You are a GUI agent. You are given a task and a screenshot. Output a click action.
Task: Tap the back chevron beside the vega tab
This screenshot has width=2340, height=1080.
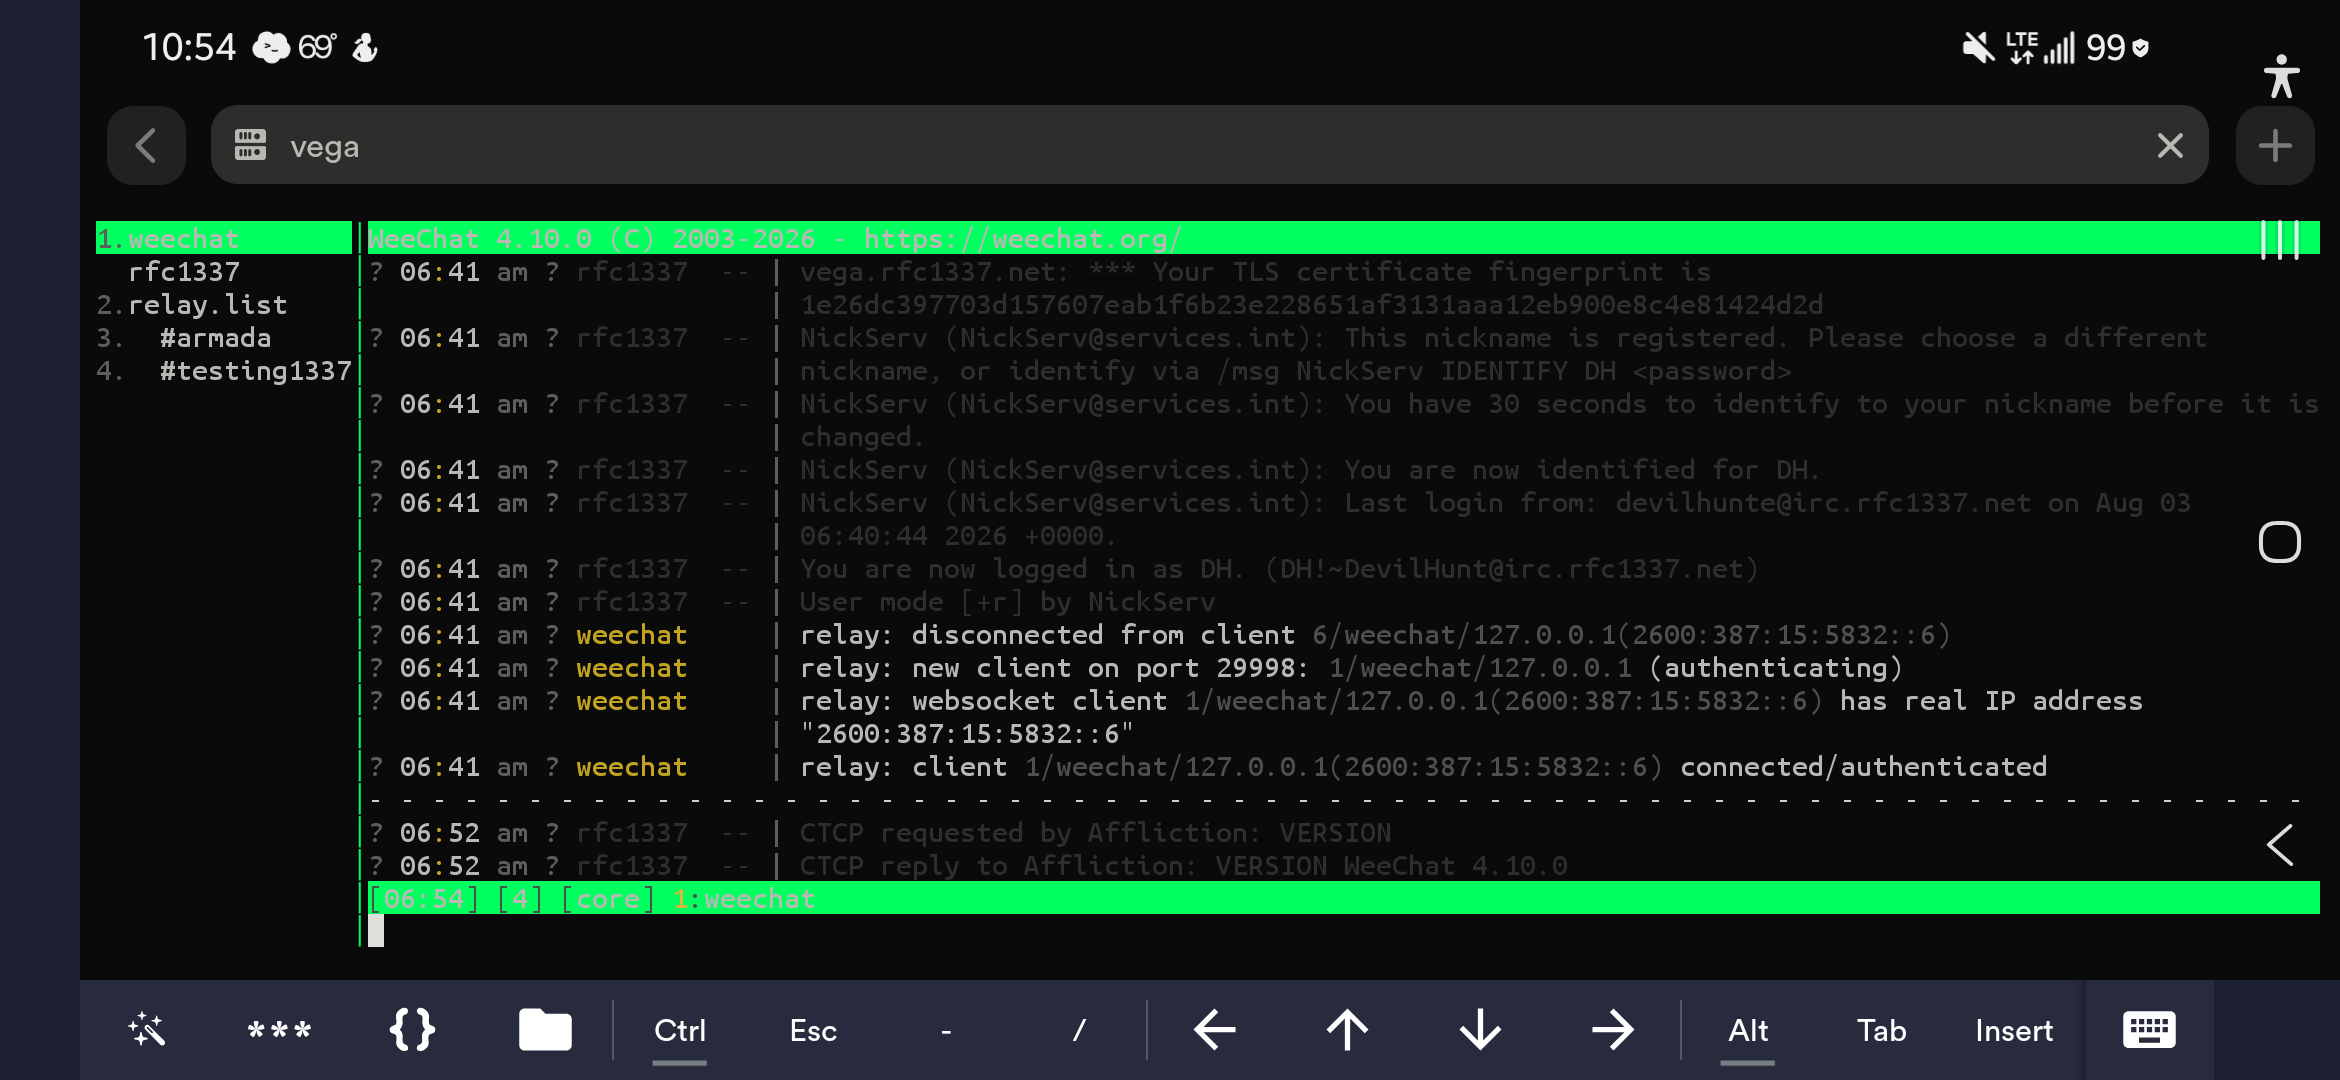(x=146, y=146)
